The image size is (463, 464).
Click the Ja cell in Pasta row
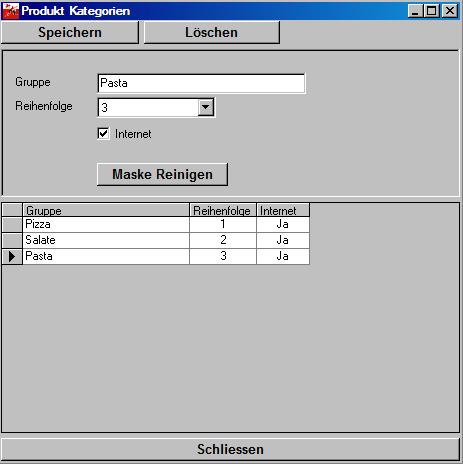pos(283,256)
